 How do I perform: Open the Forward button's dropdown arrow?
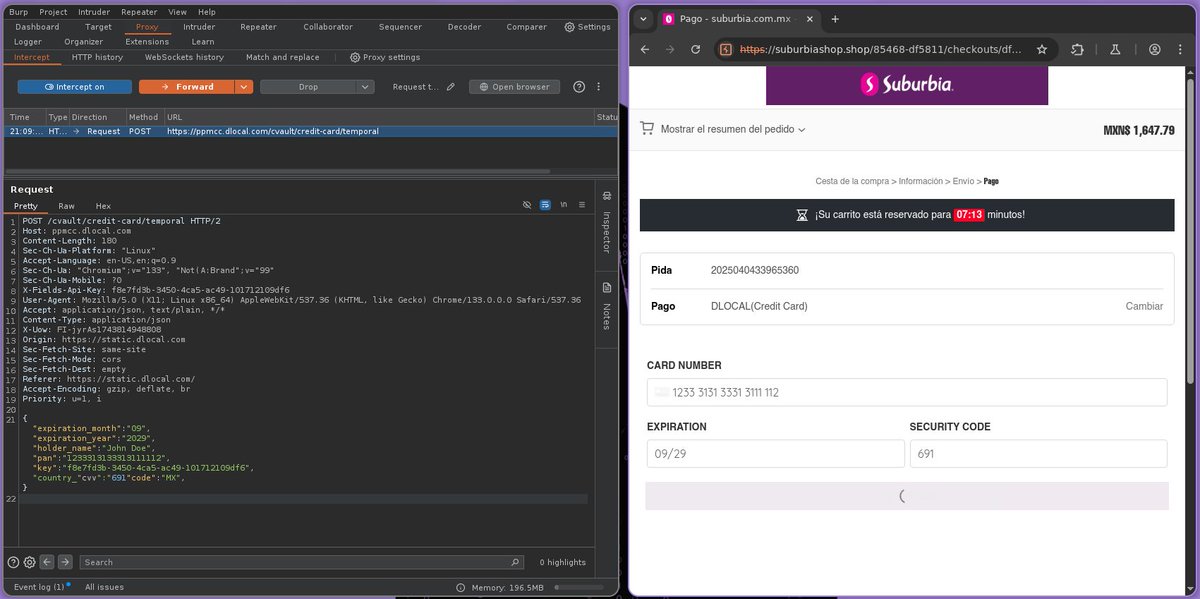[x=244, y=87]
